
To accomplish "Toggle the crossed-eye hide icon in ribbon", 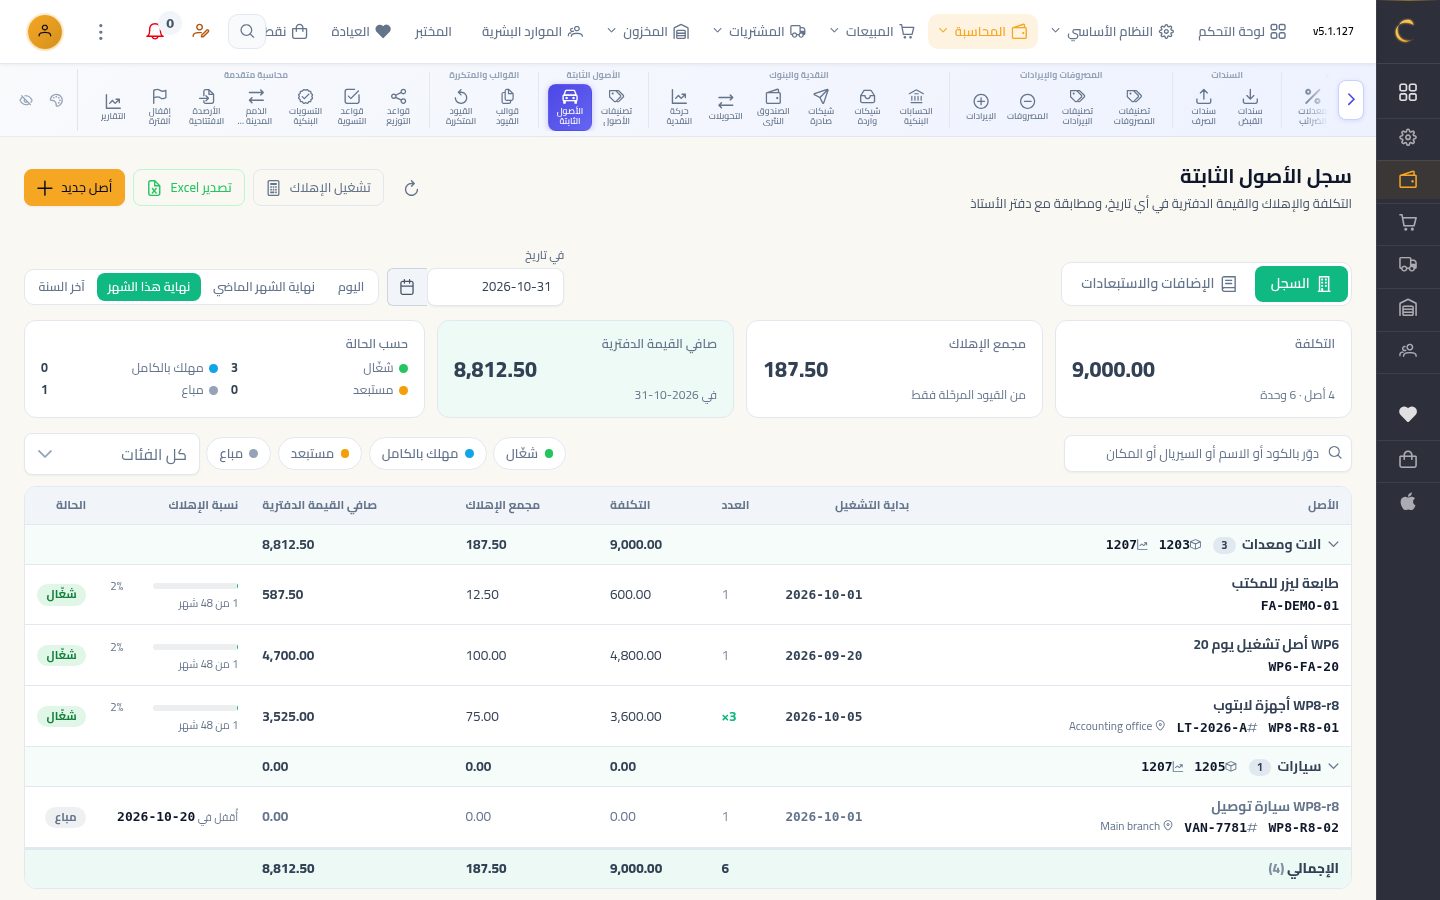I will coord(27,100).
